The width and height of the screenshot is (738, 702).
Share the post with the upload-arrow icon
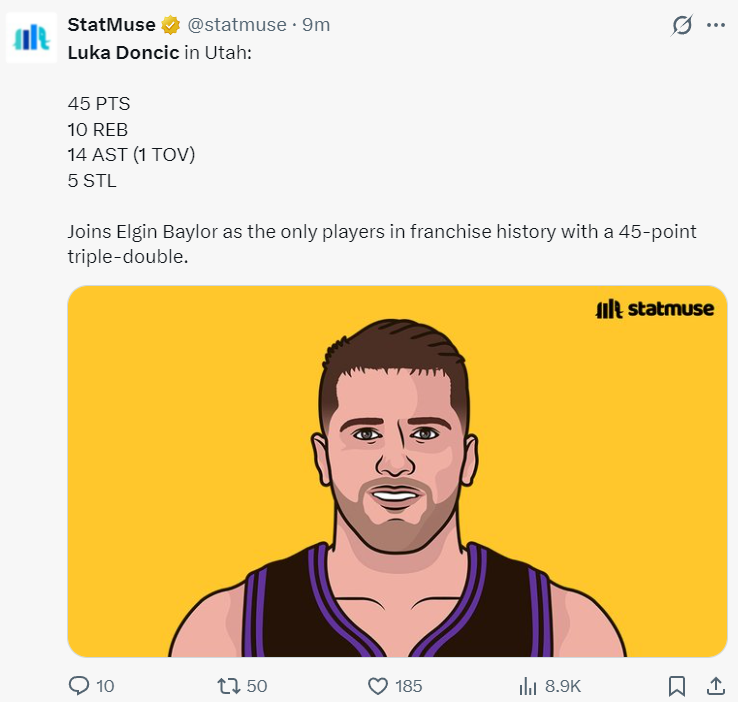click(715, 686)
